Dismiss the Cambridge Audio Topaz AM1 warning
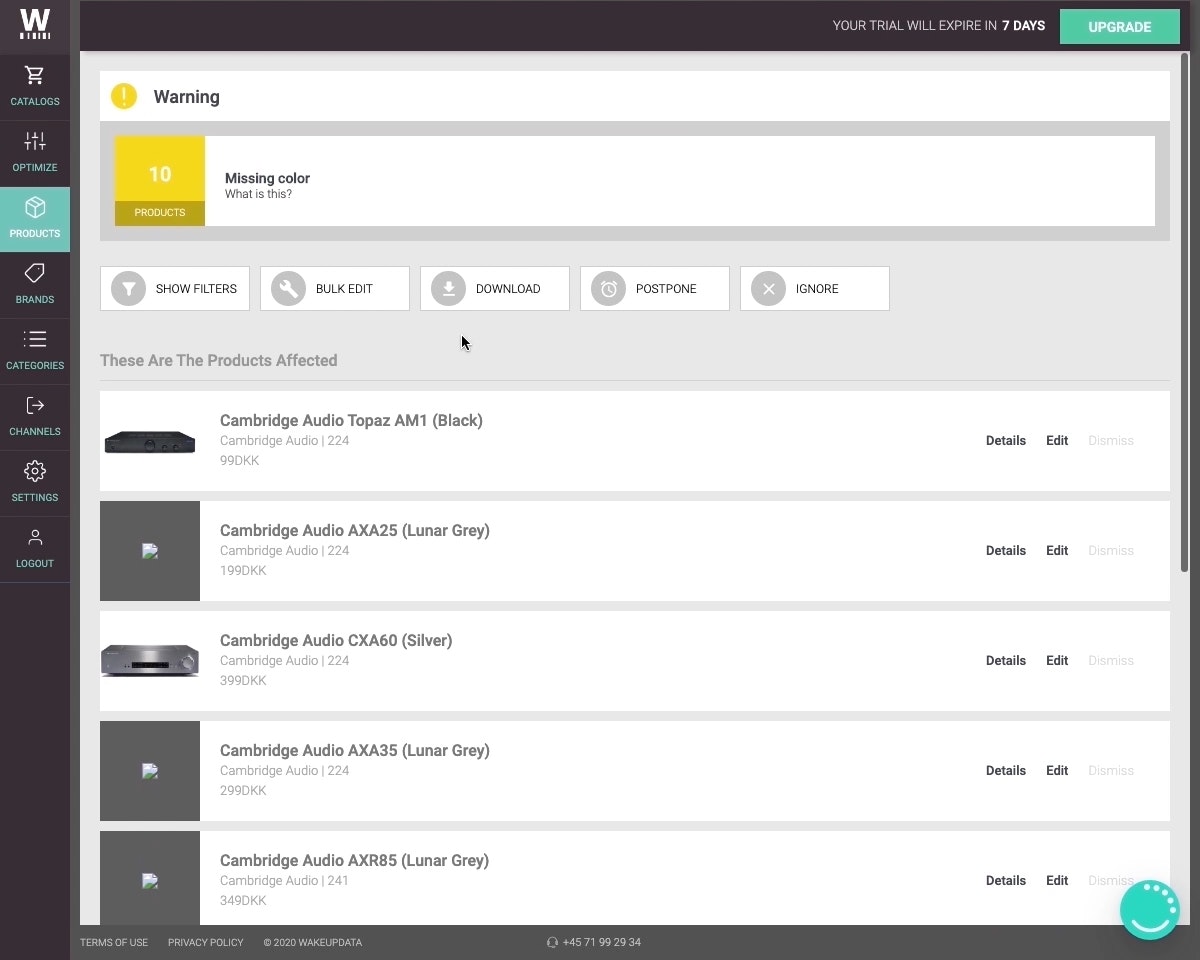Viewport: 1200px width, 960px height. coord(1111,440)
